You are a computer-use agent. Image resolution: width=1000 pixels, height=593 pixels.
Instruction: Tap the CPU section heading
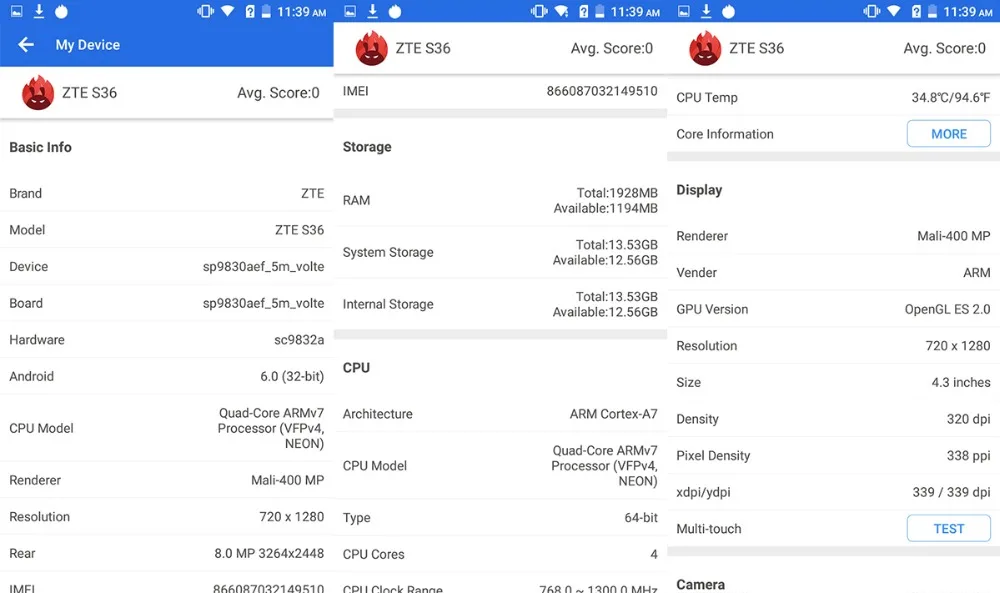pyautogui.click(x=356, y=368)
